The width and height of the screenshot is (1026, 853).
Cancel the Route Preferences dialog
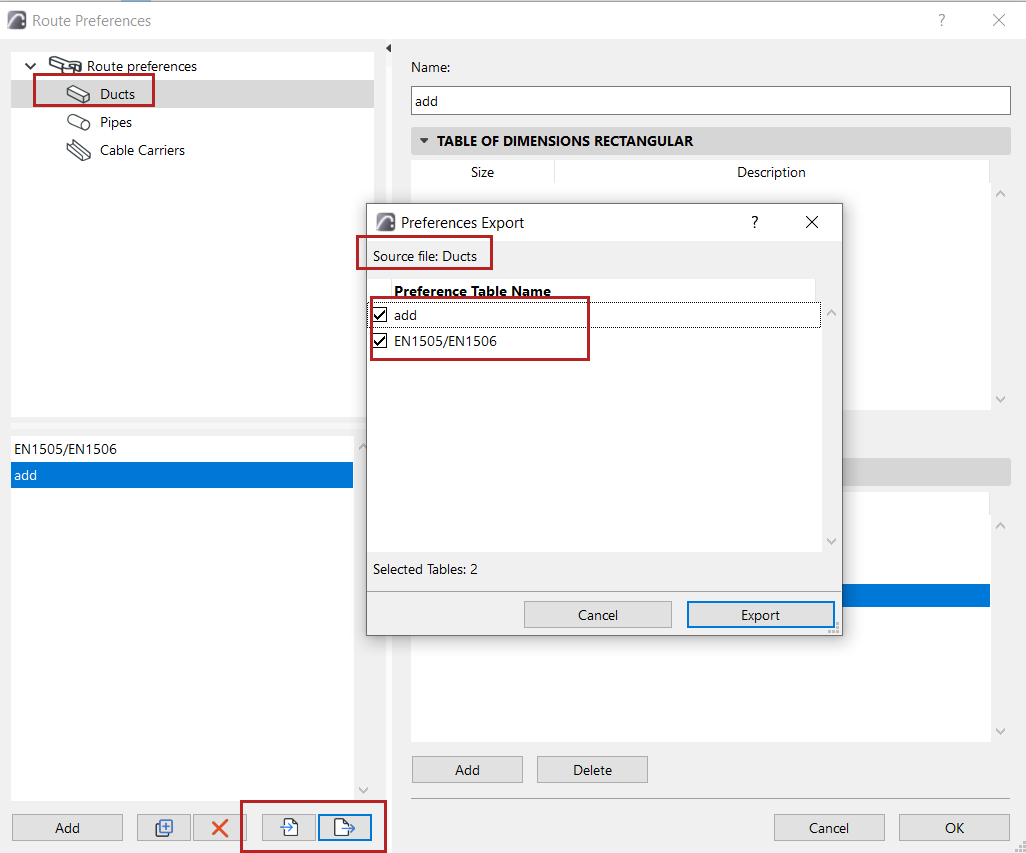[829, 828]
